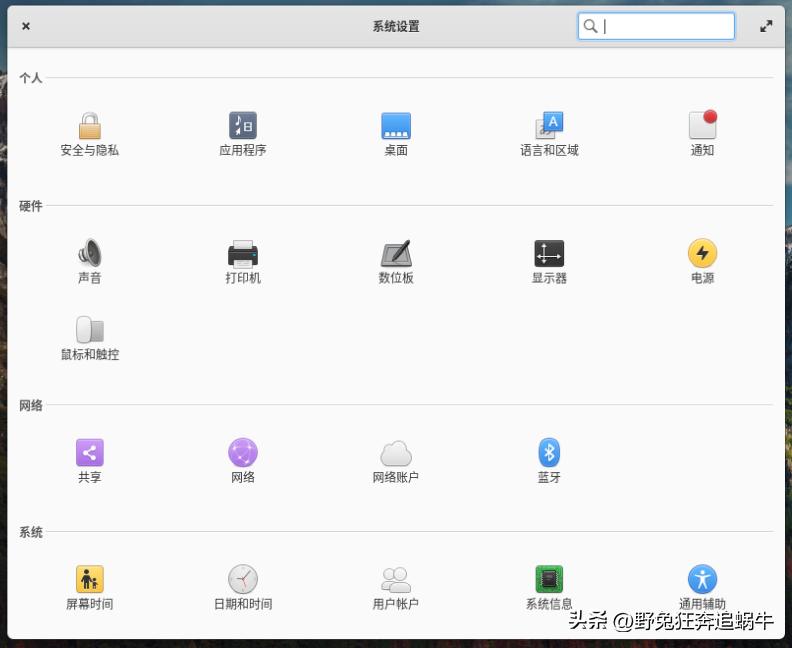This screenshot has width=792, height=648.
Task: Open the 鼠标和触控 (Mouse & Touchpad) icon
Action: coord(90,330)
